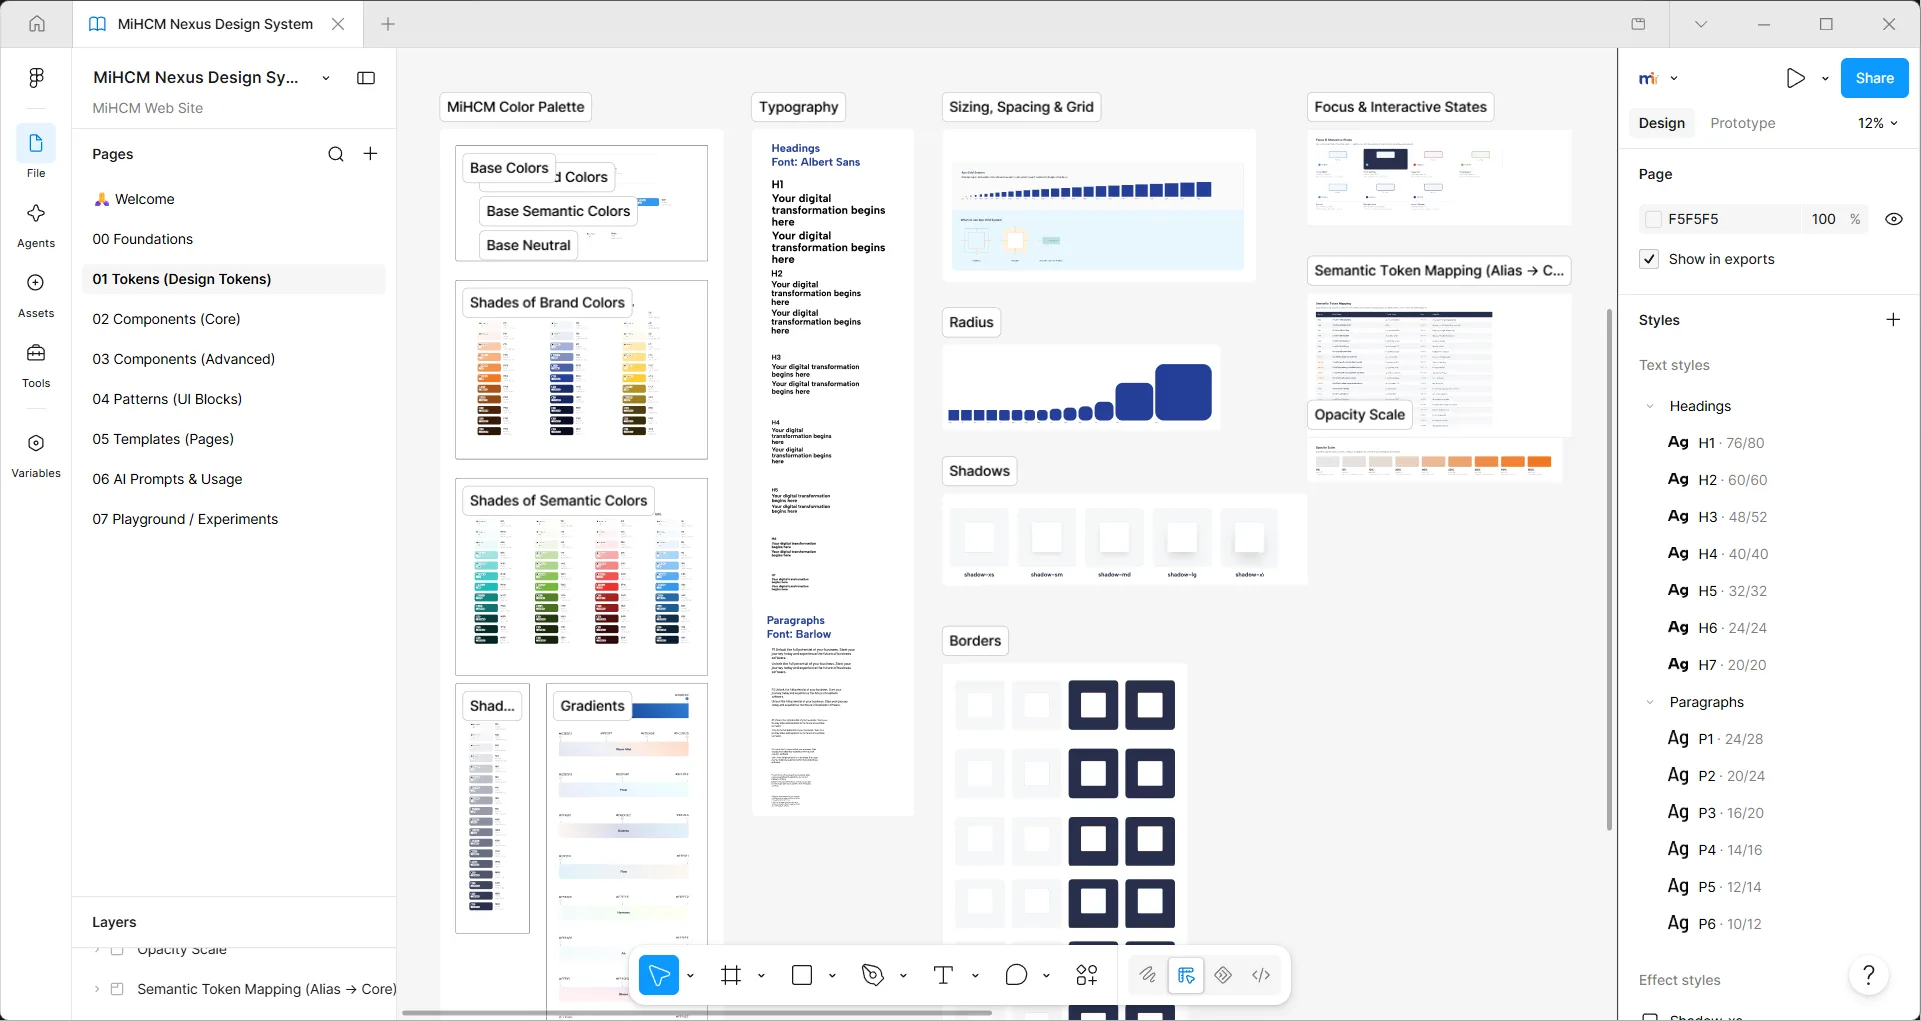Viewport: 1921px width, 1021px height.
Task: Select the Rectangle shape tool
Action: point(802,975)
